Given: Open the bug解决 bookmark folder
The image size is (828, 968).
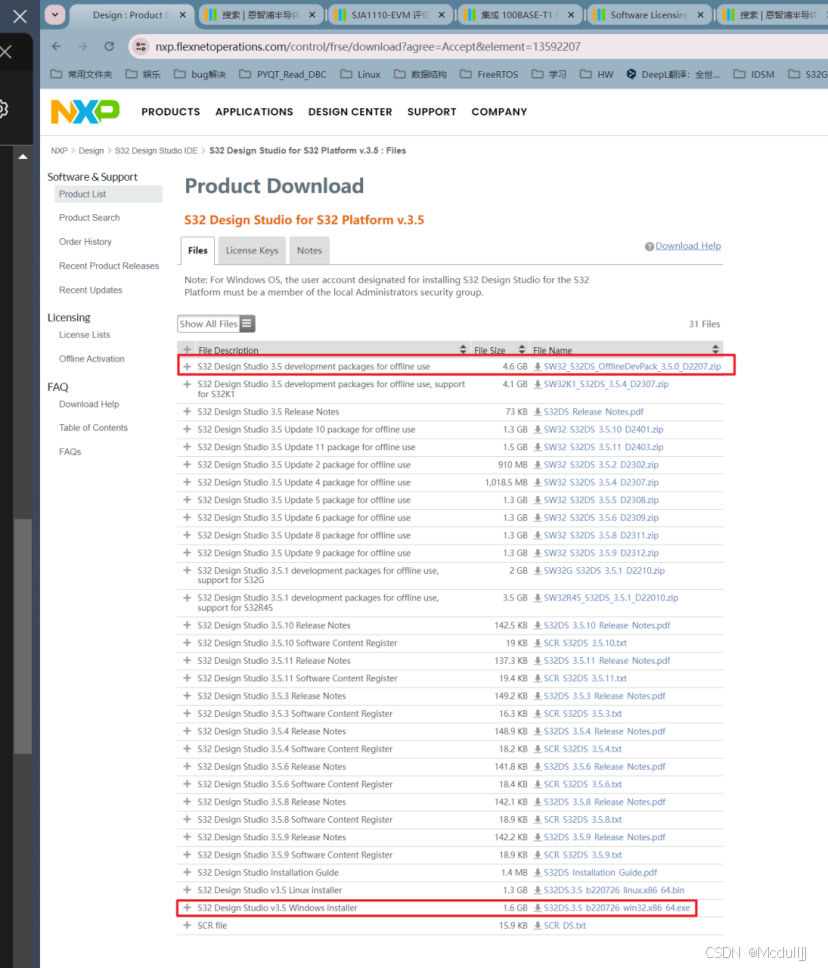Looking at the screenshot, I should point(200,74).
